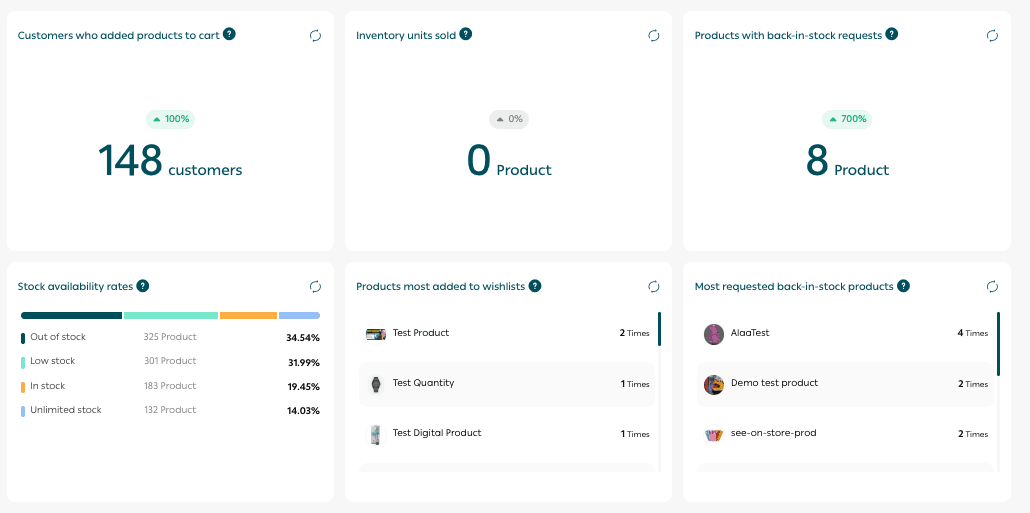
Task: Click the 700% increase badge
Action: 847,119
